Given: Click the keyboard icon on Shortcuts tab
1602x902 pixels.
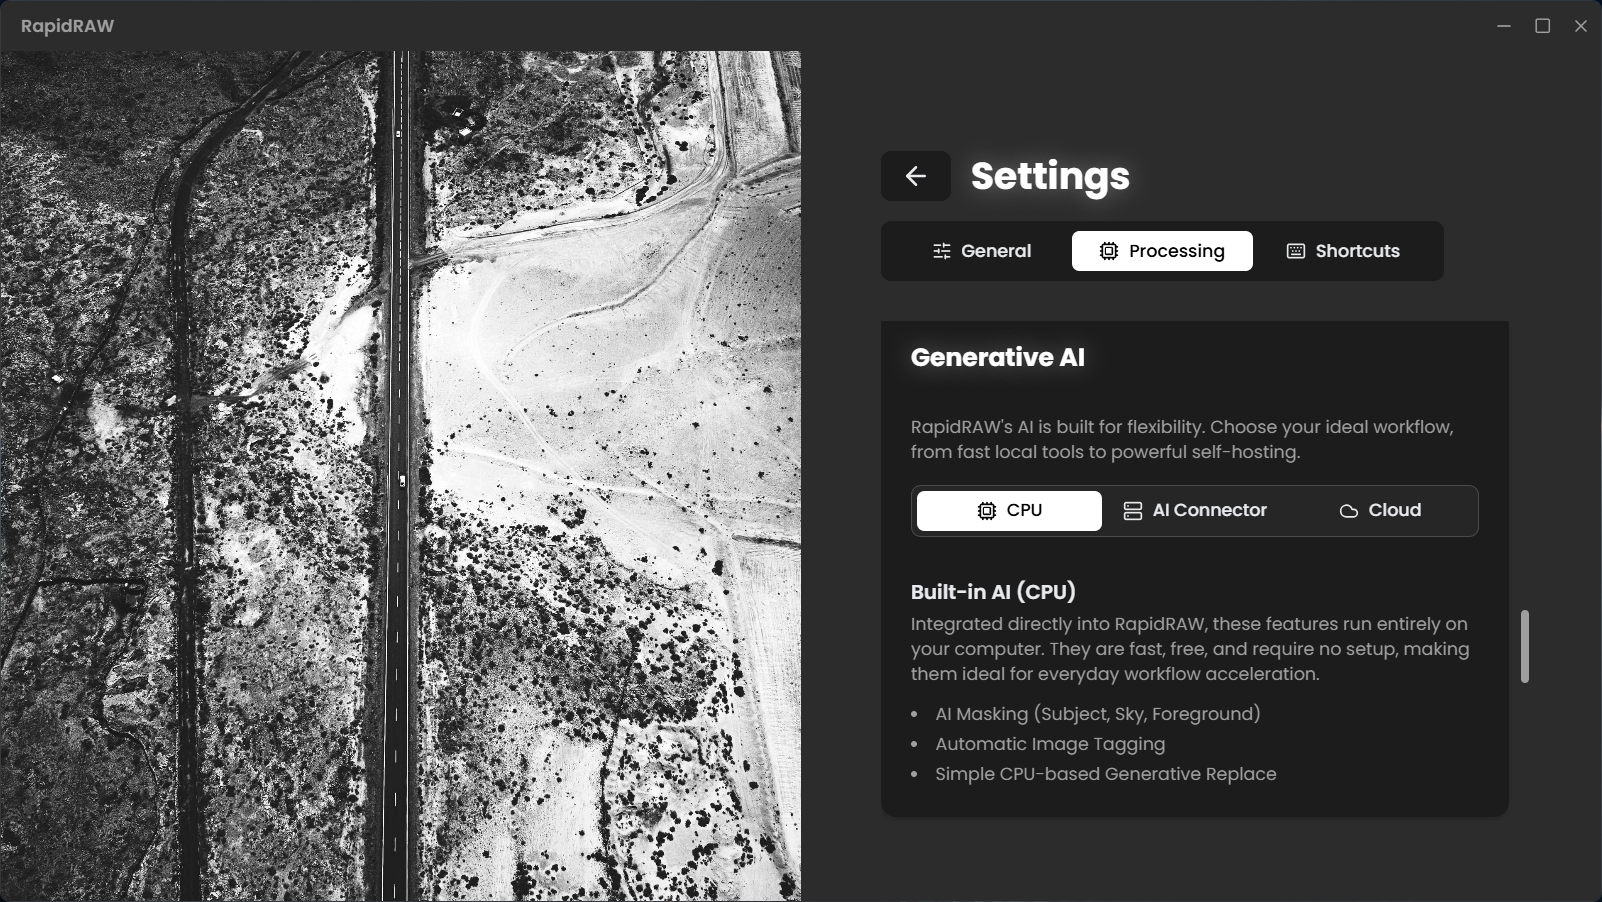Looking at the screenshot, I should [x=1295, y=251].
